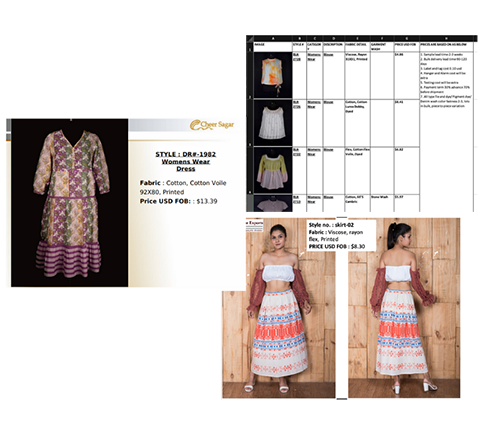500x427 pixels.
Task: Select column H header in spreadsheet
Action: [x=446, y=39]
